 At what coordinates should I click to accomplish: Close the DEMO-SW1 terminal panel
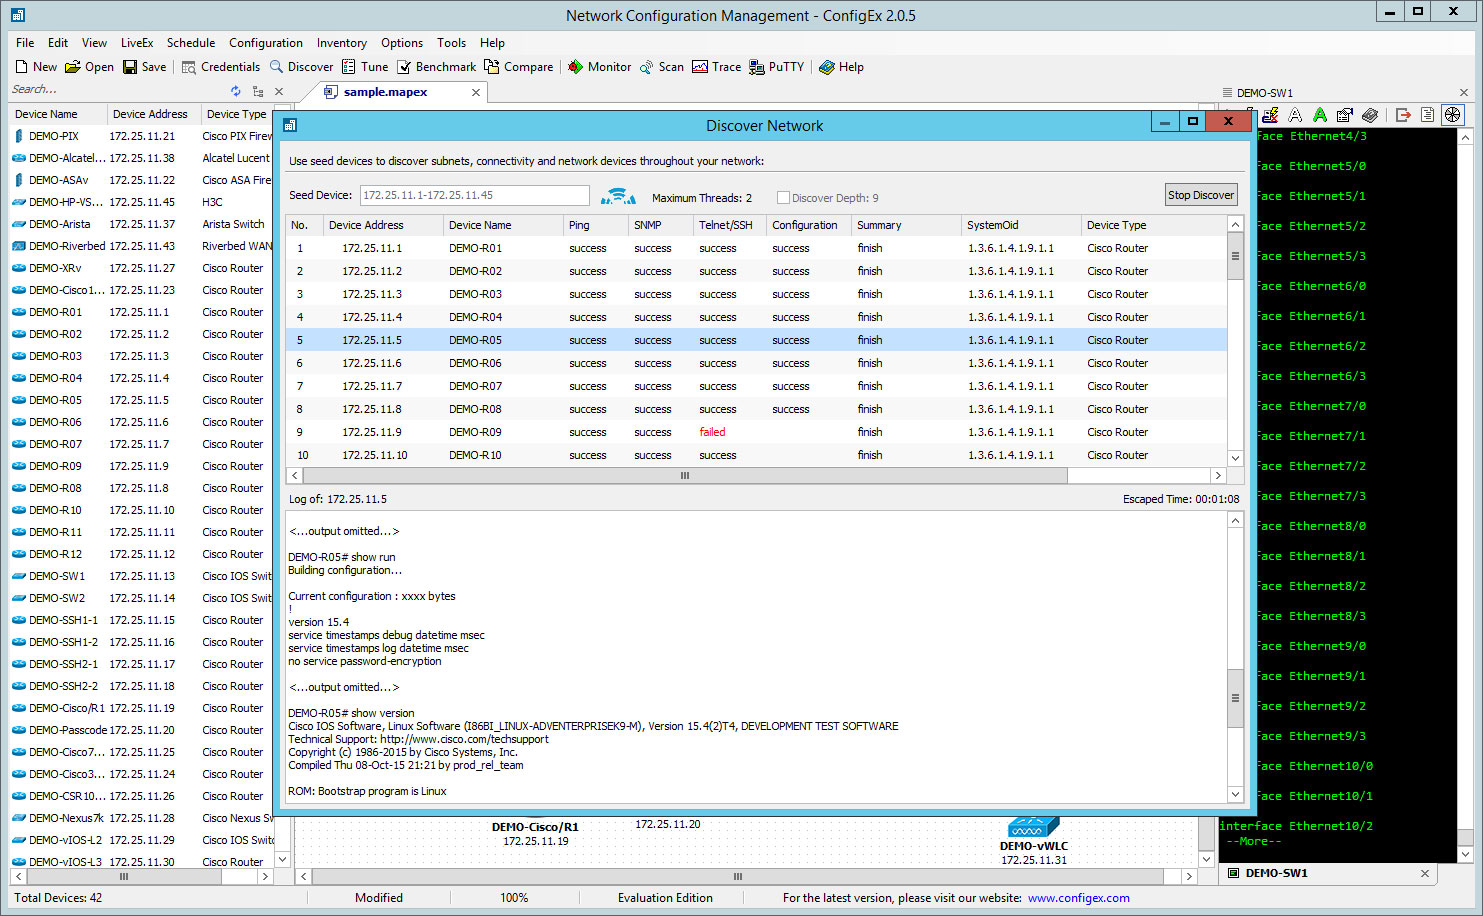pos(1464,93)
